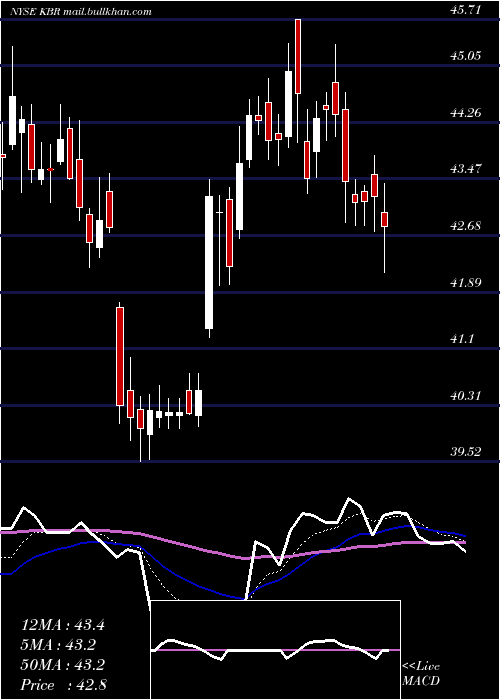Click the '5MA : 43.2' reading
The width and height of the screenshot is (500, 700).
[59, 645]
